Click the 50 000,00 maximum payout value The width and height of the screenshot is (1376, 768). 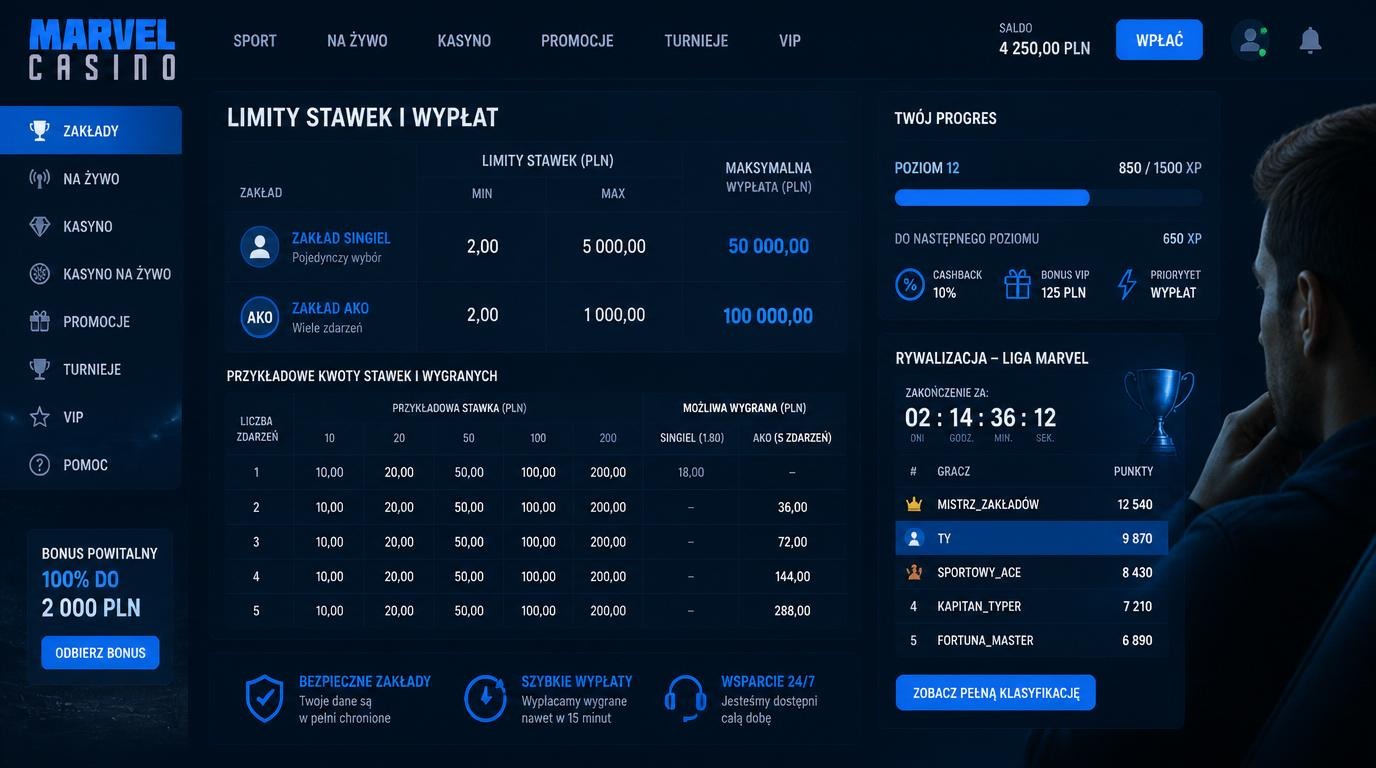click(768, 246)
